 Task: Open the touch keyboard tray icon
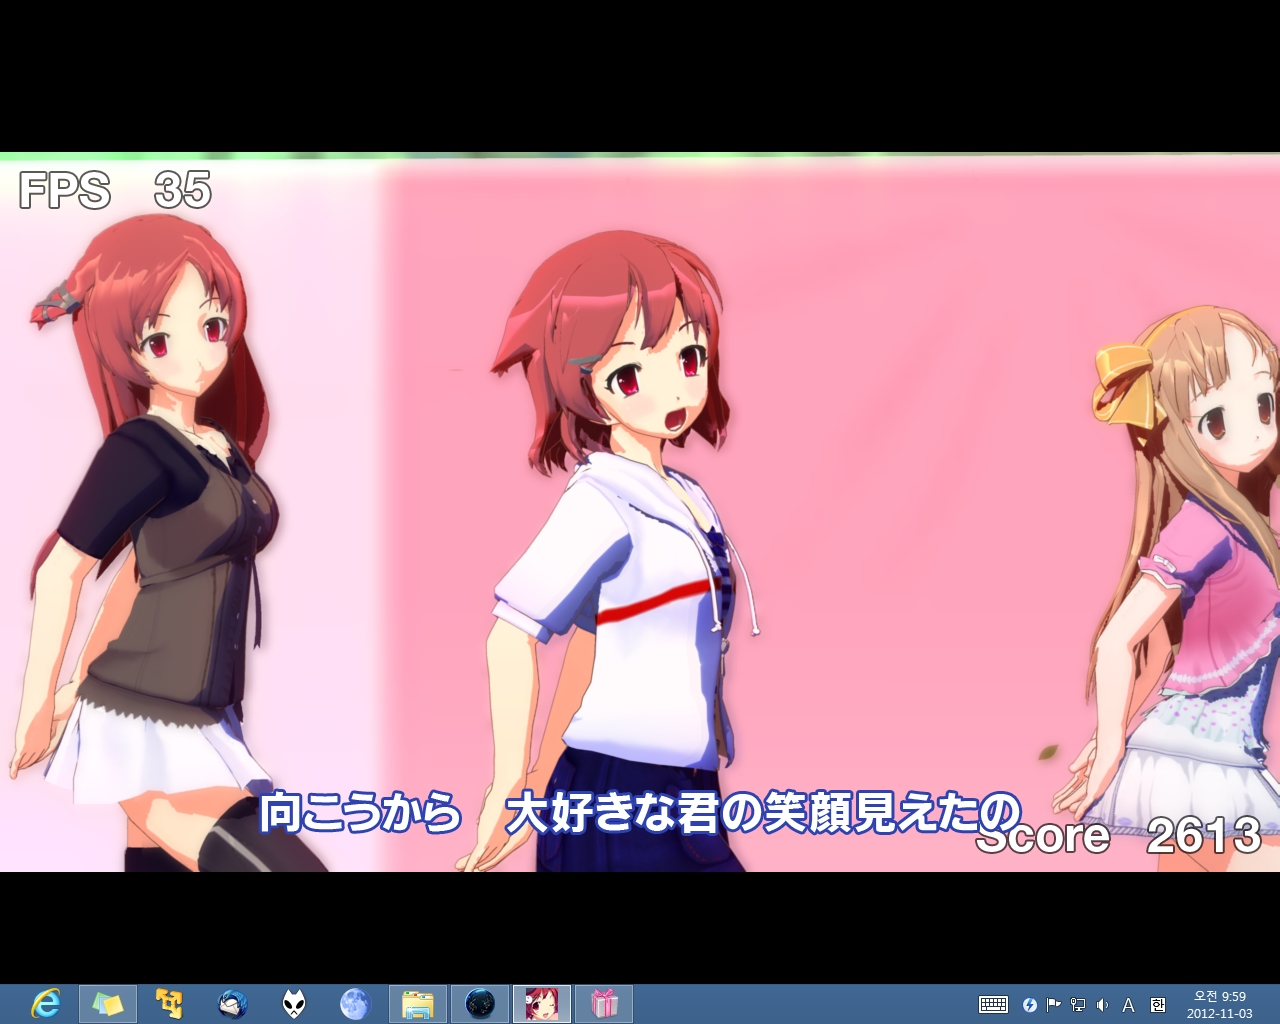(993, 1005)
